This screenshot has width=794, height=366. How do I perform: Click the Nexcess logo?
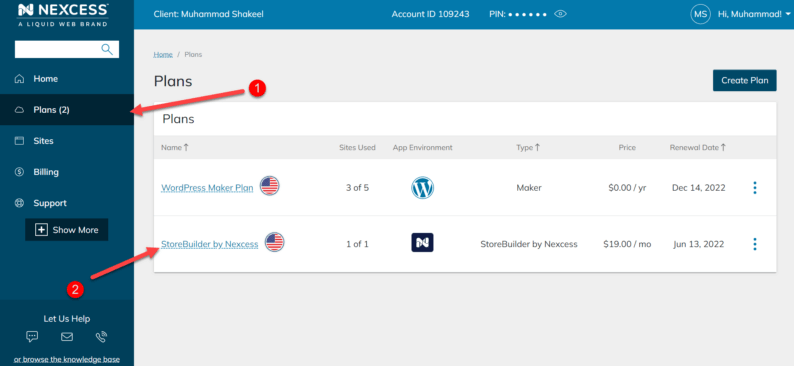coord(62,14)
